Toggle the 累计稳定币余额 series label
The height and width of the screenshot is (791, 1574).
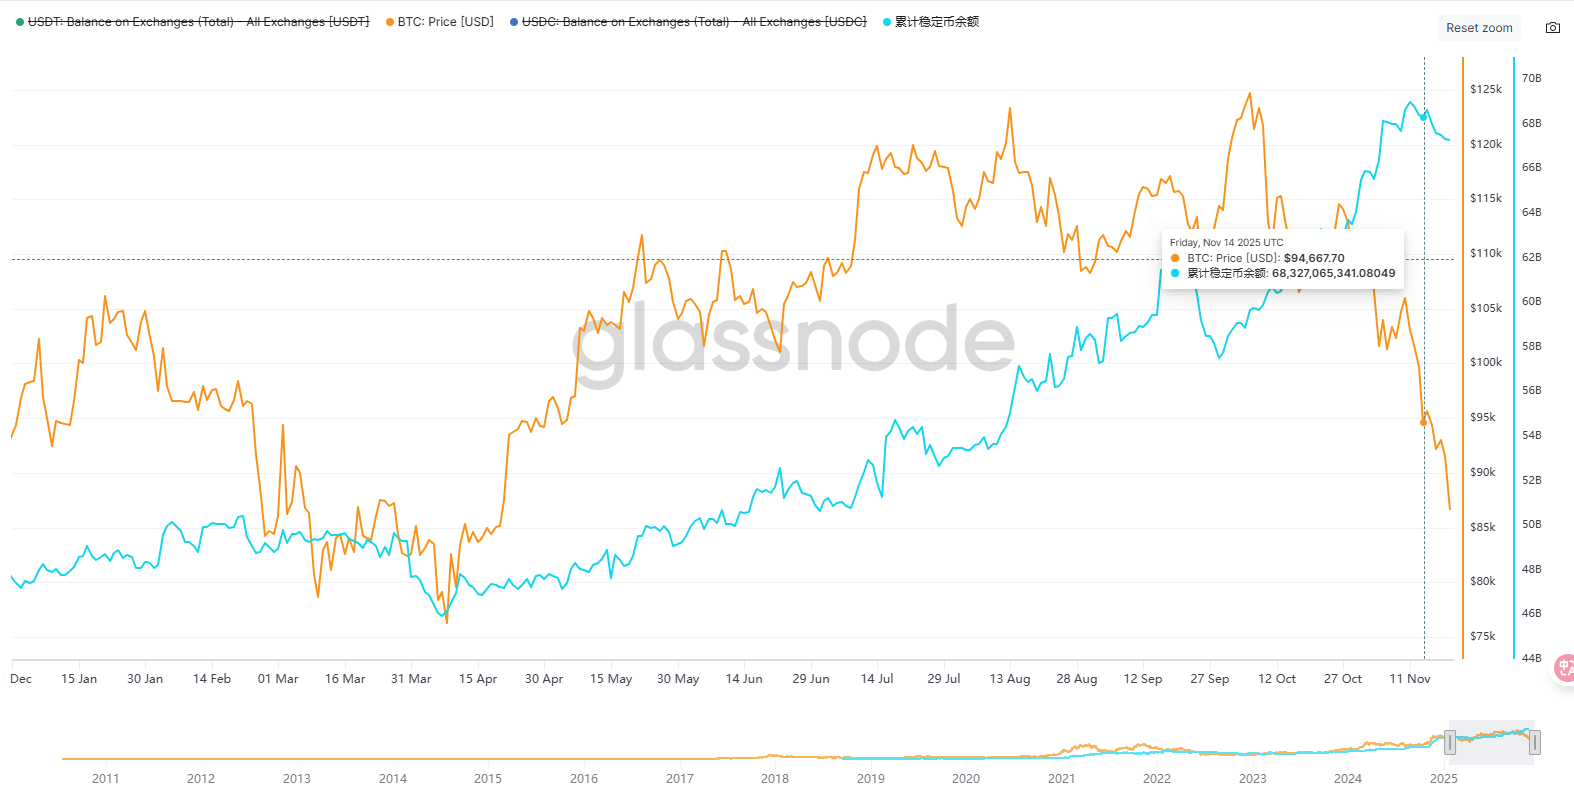937,22
